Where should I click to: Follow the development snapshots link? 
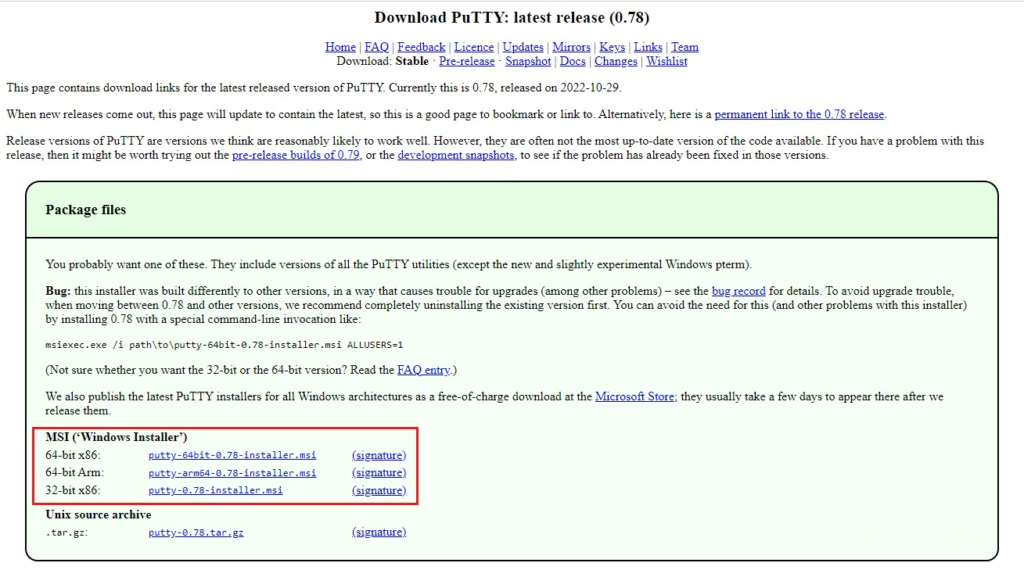pyautogui.click(x=456, y=156)
